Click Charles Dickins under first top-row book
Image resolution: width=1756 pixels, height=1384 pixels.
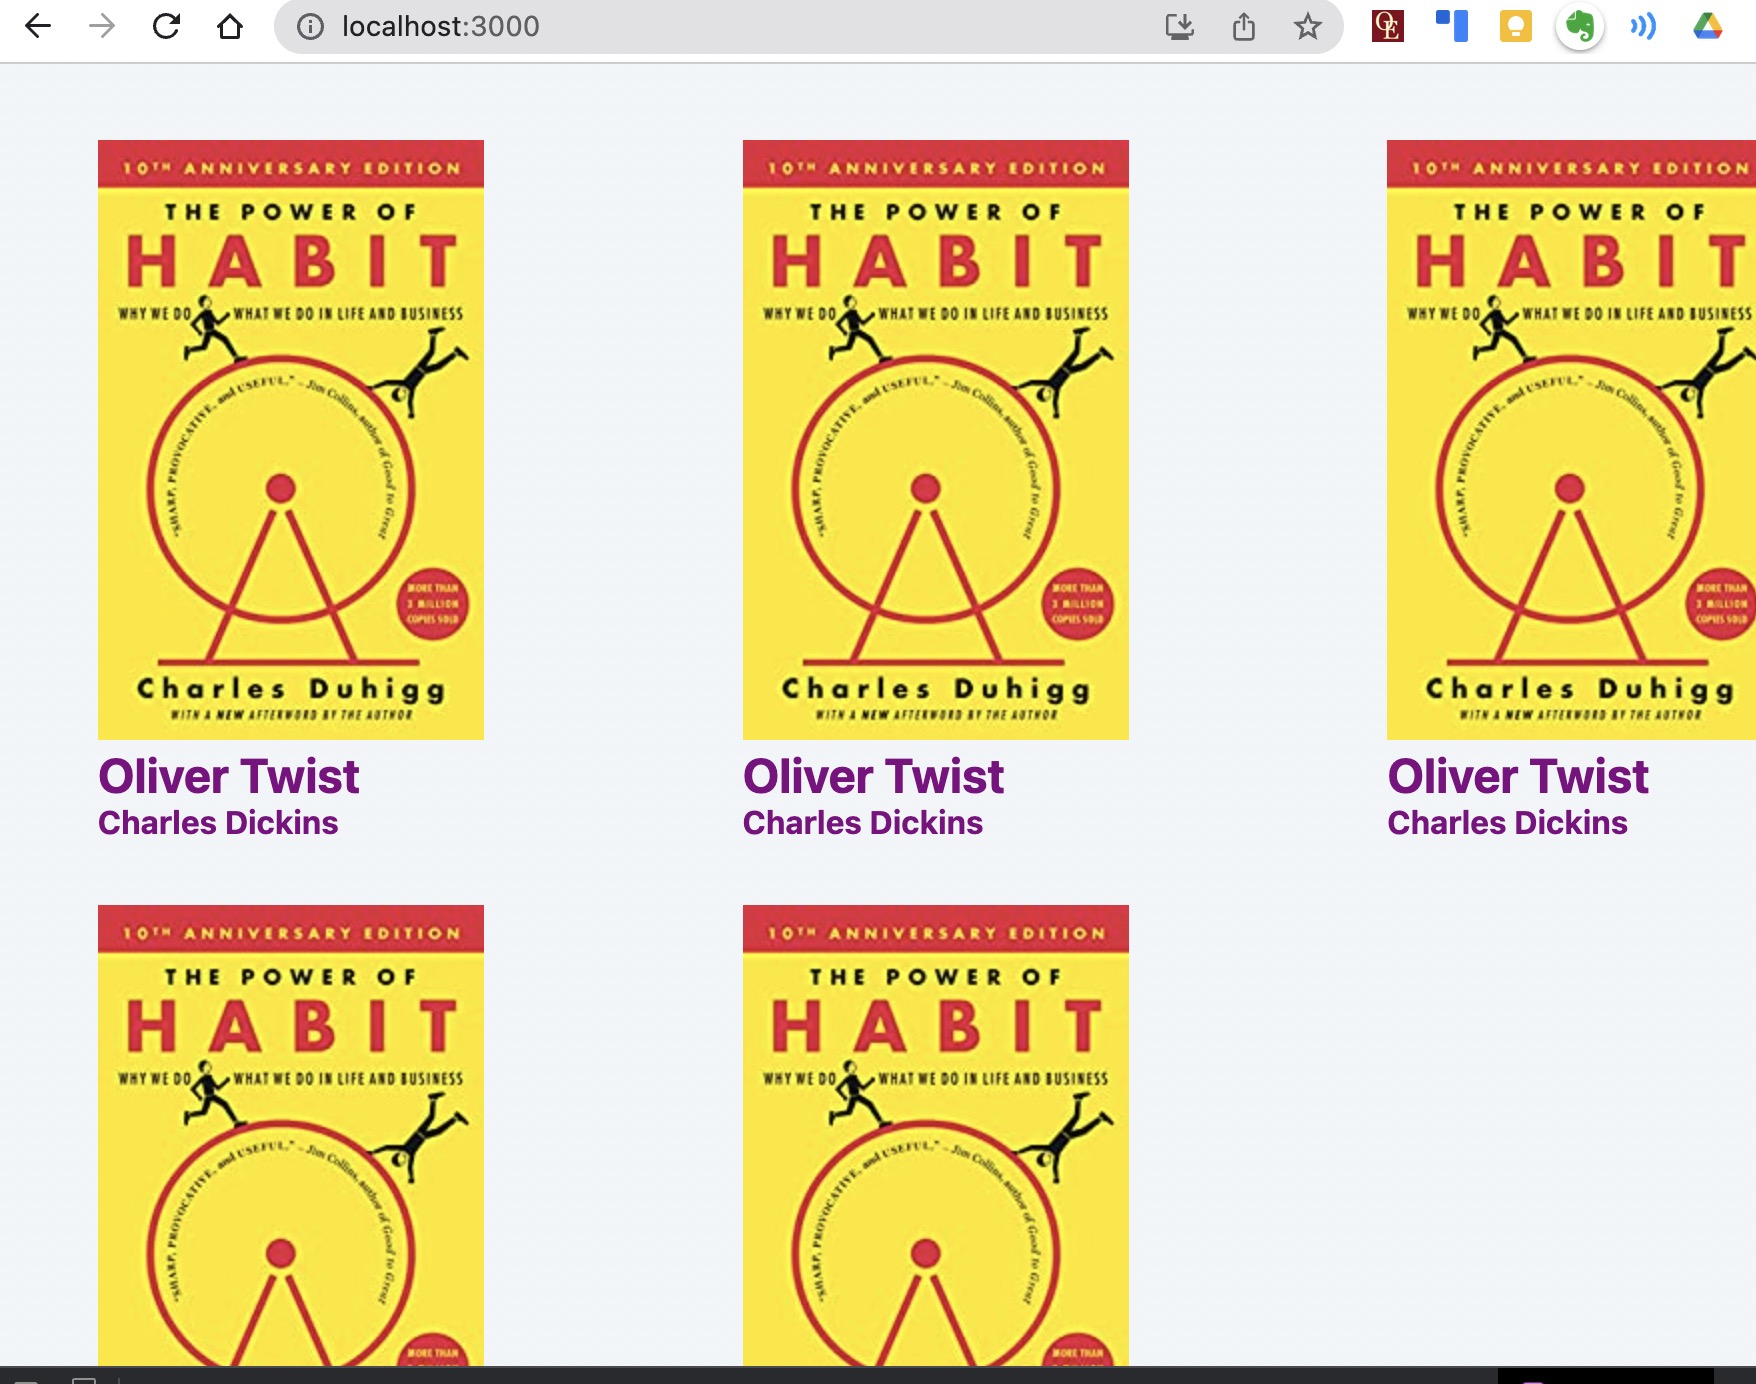pyautogui.click(x=218, y=823)
